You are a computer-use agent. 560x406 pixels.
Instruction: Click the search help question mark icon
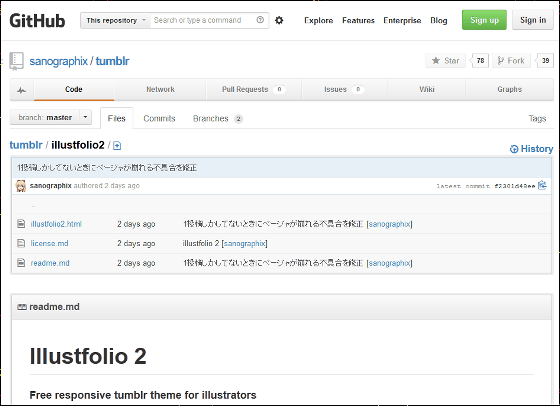(260, 20)
